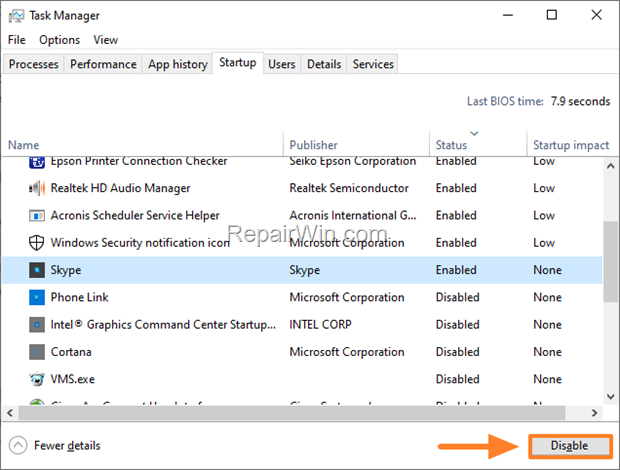Click the Acronis Scheduler Service Helper icon

pyautogui.click(x=37, y=215)
